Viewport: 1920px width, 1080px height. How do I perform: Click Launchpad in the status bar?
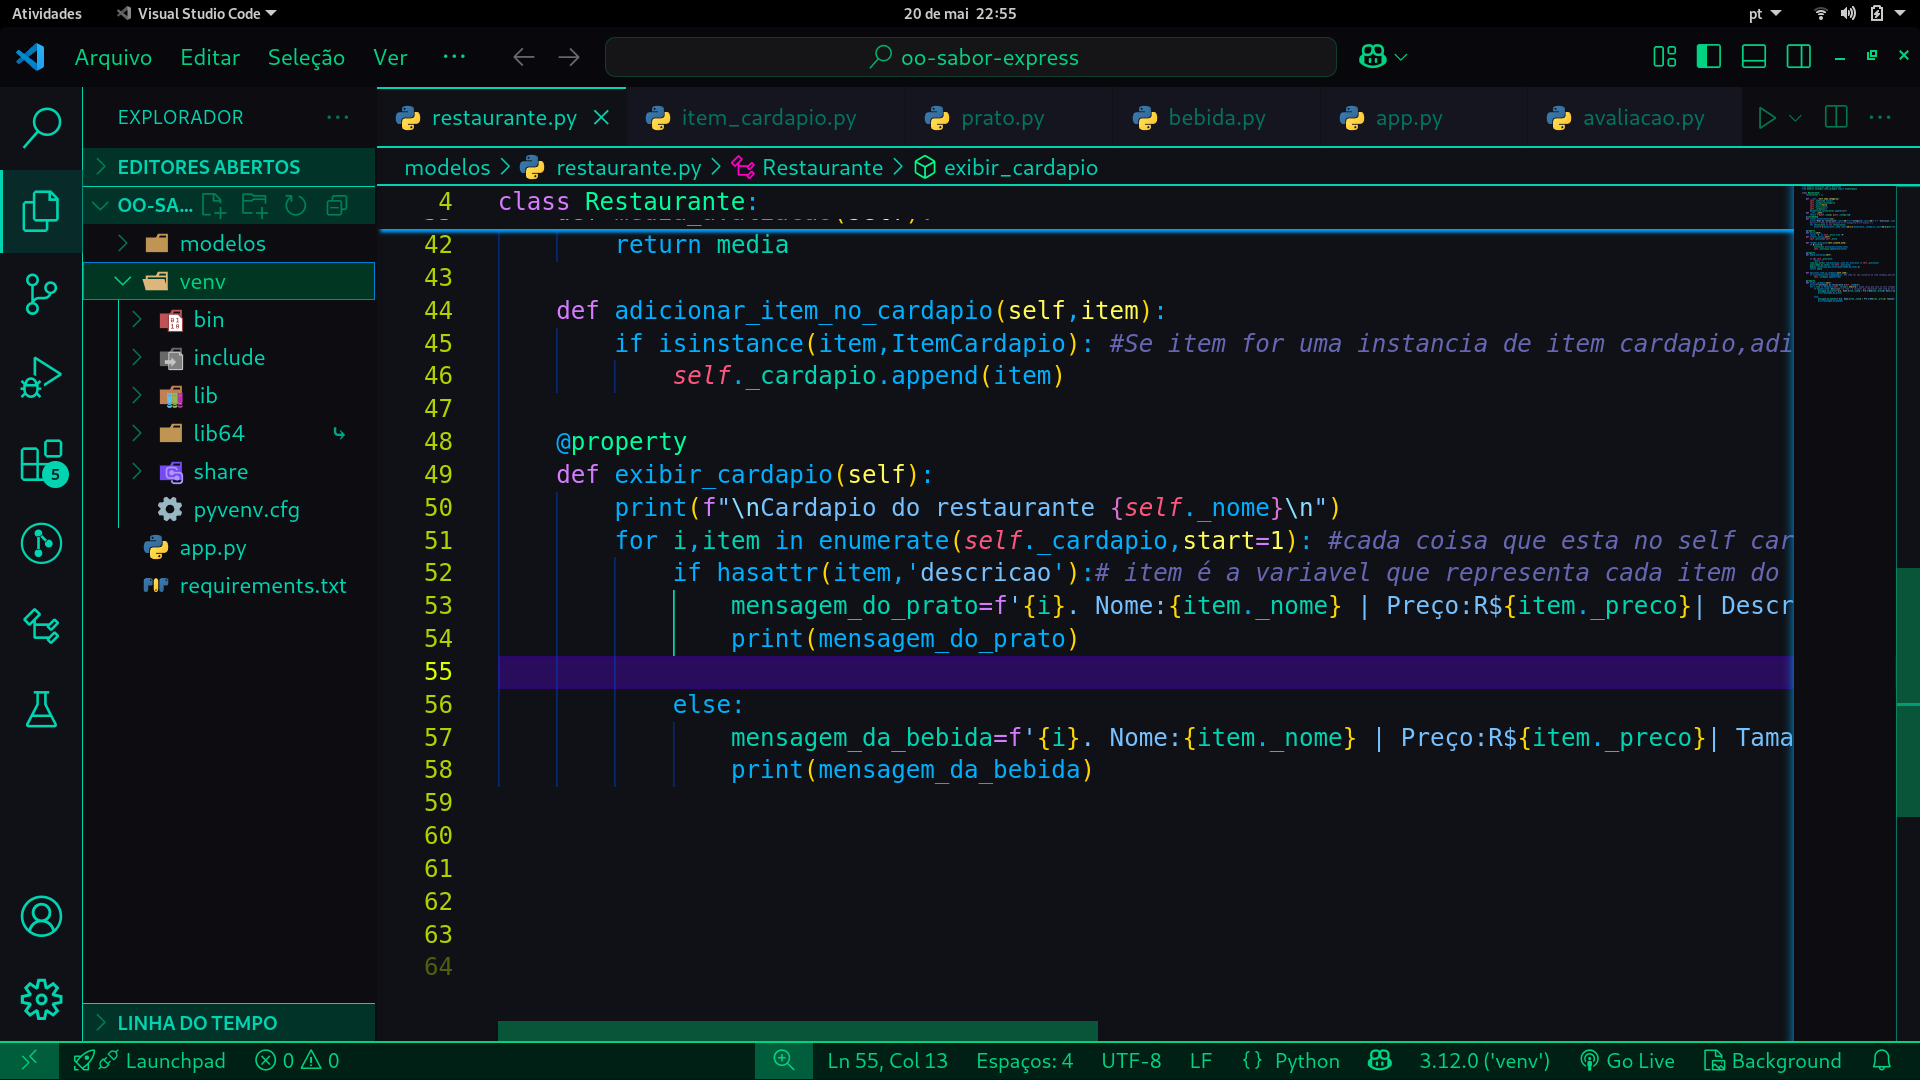(x=149, y=1060)
